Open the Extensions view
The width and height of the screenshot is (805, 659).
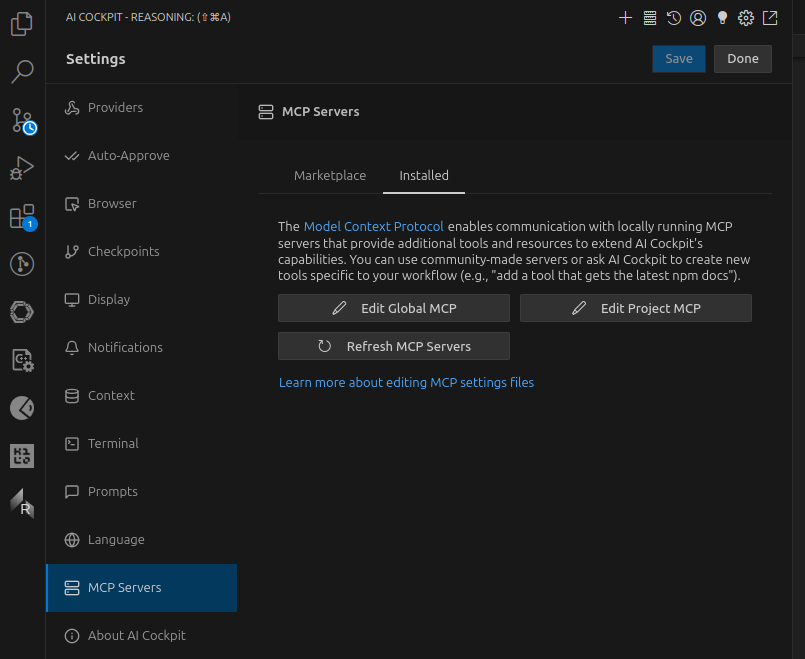[x=22, y=216]
